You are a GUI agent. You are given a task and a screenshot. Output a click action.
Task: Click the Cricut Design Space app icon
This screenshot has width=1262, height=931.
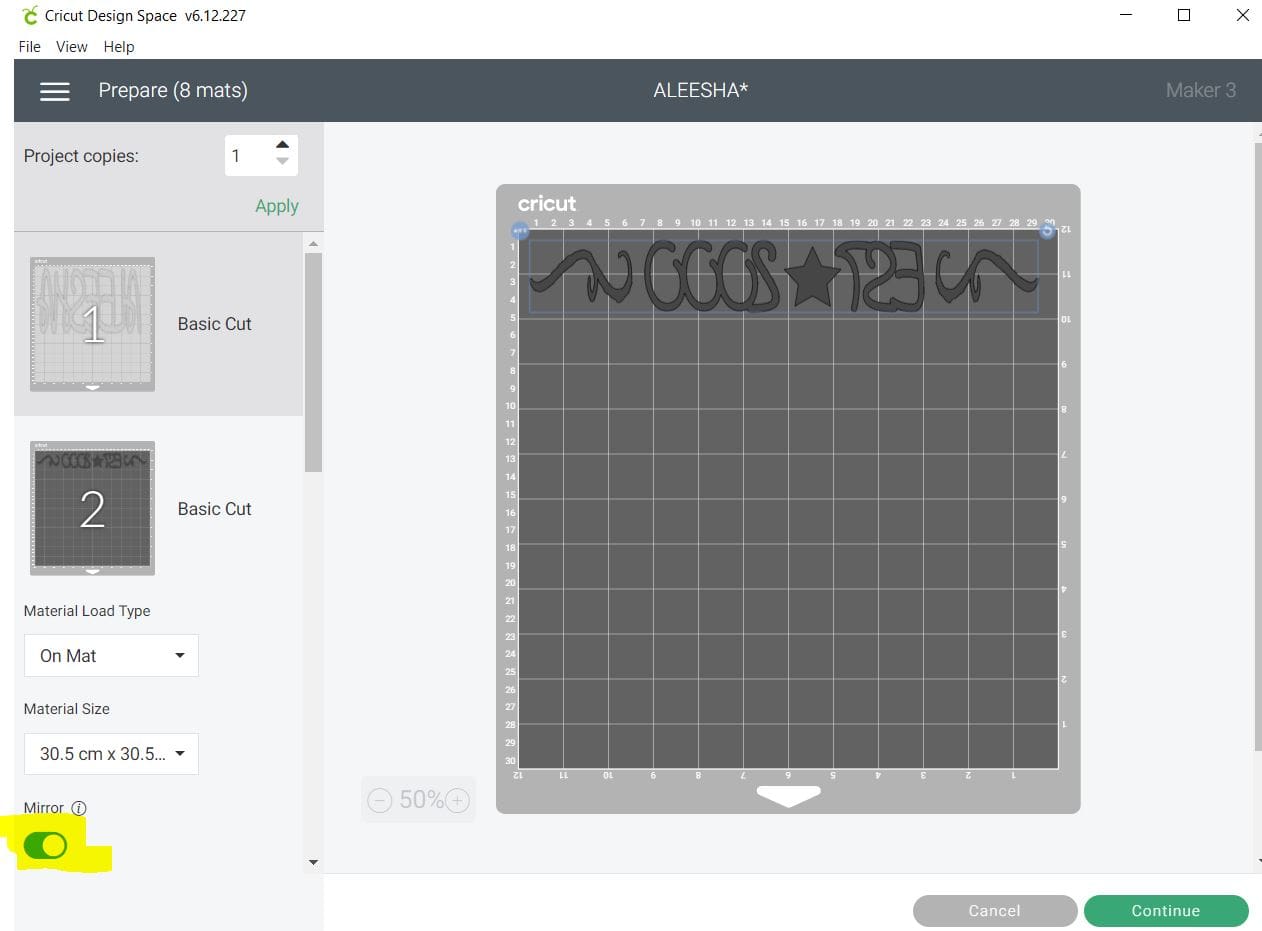point(29,15)
